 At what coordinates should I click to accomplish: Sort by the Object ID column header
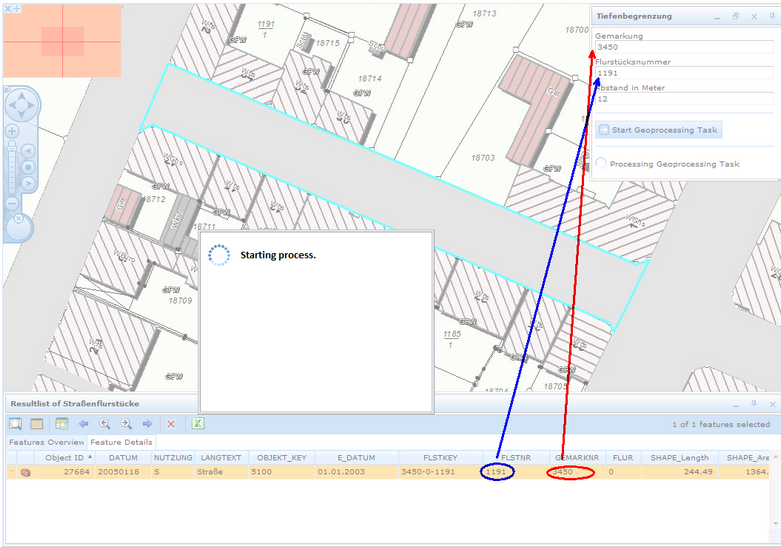(x=64, y=457)
